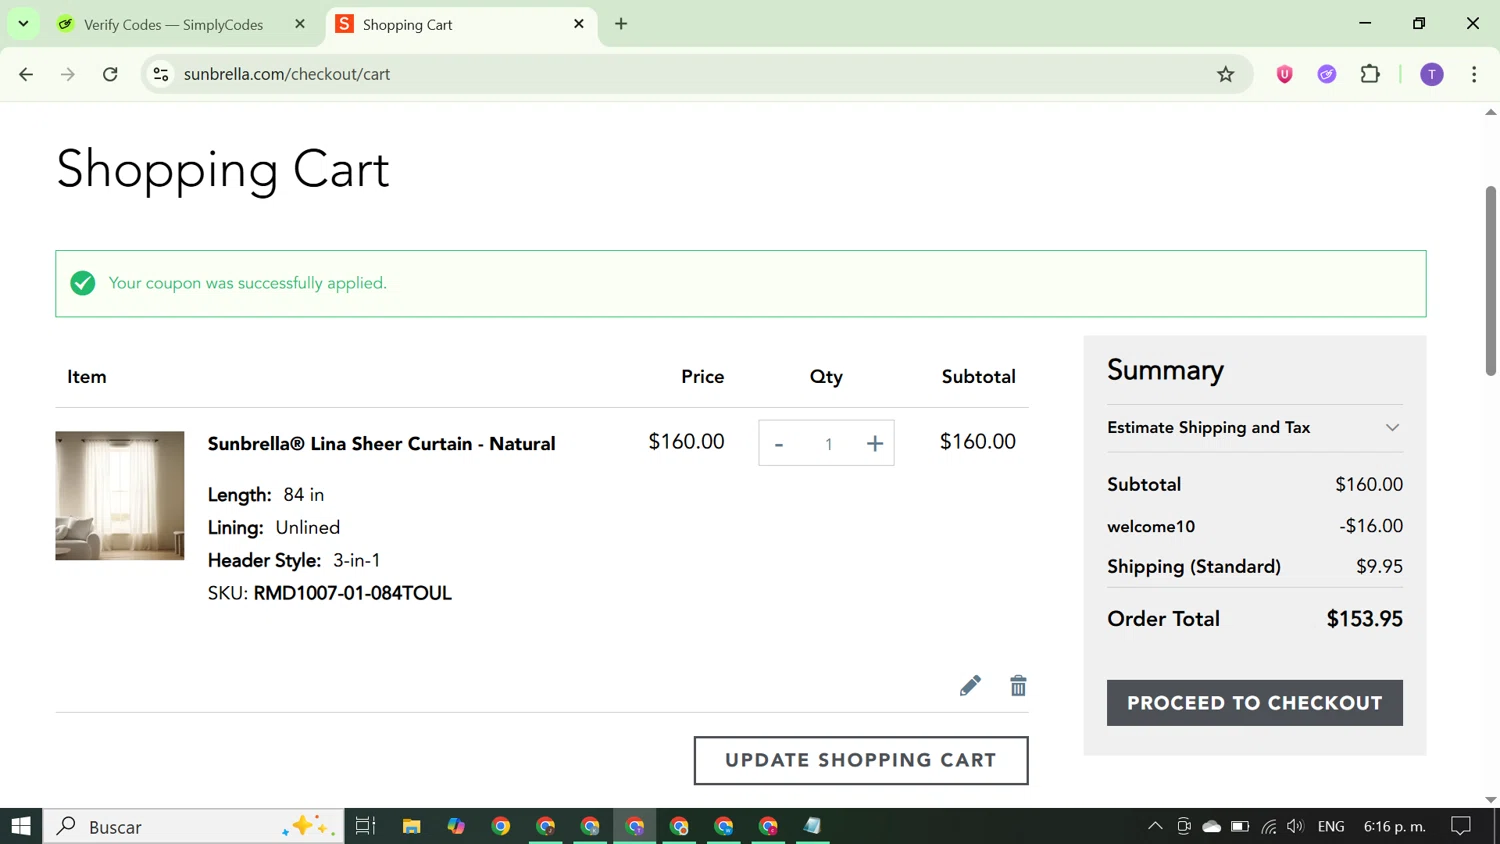Viewport: 1500px width, 844px height.
Task: Open clock showing 6:16 p. m.
Action: point(1395,826)
